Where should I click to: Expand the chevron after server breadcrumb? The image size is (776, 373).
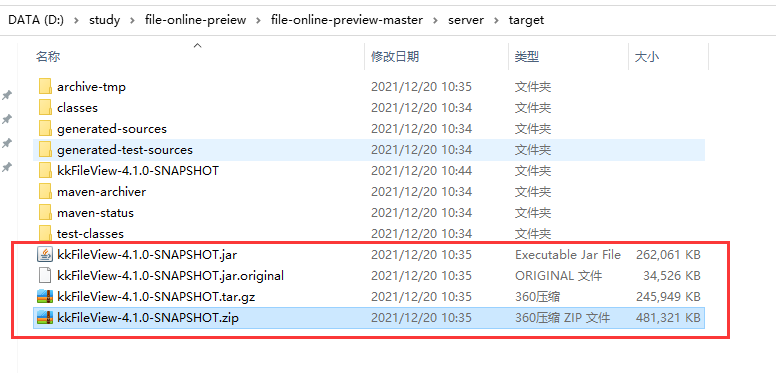tap(496, 20)
